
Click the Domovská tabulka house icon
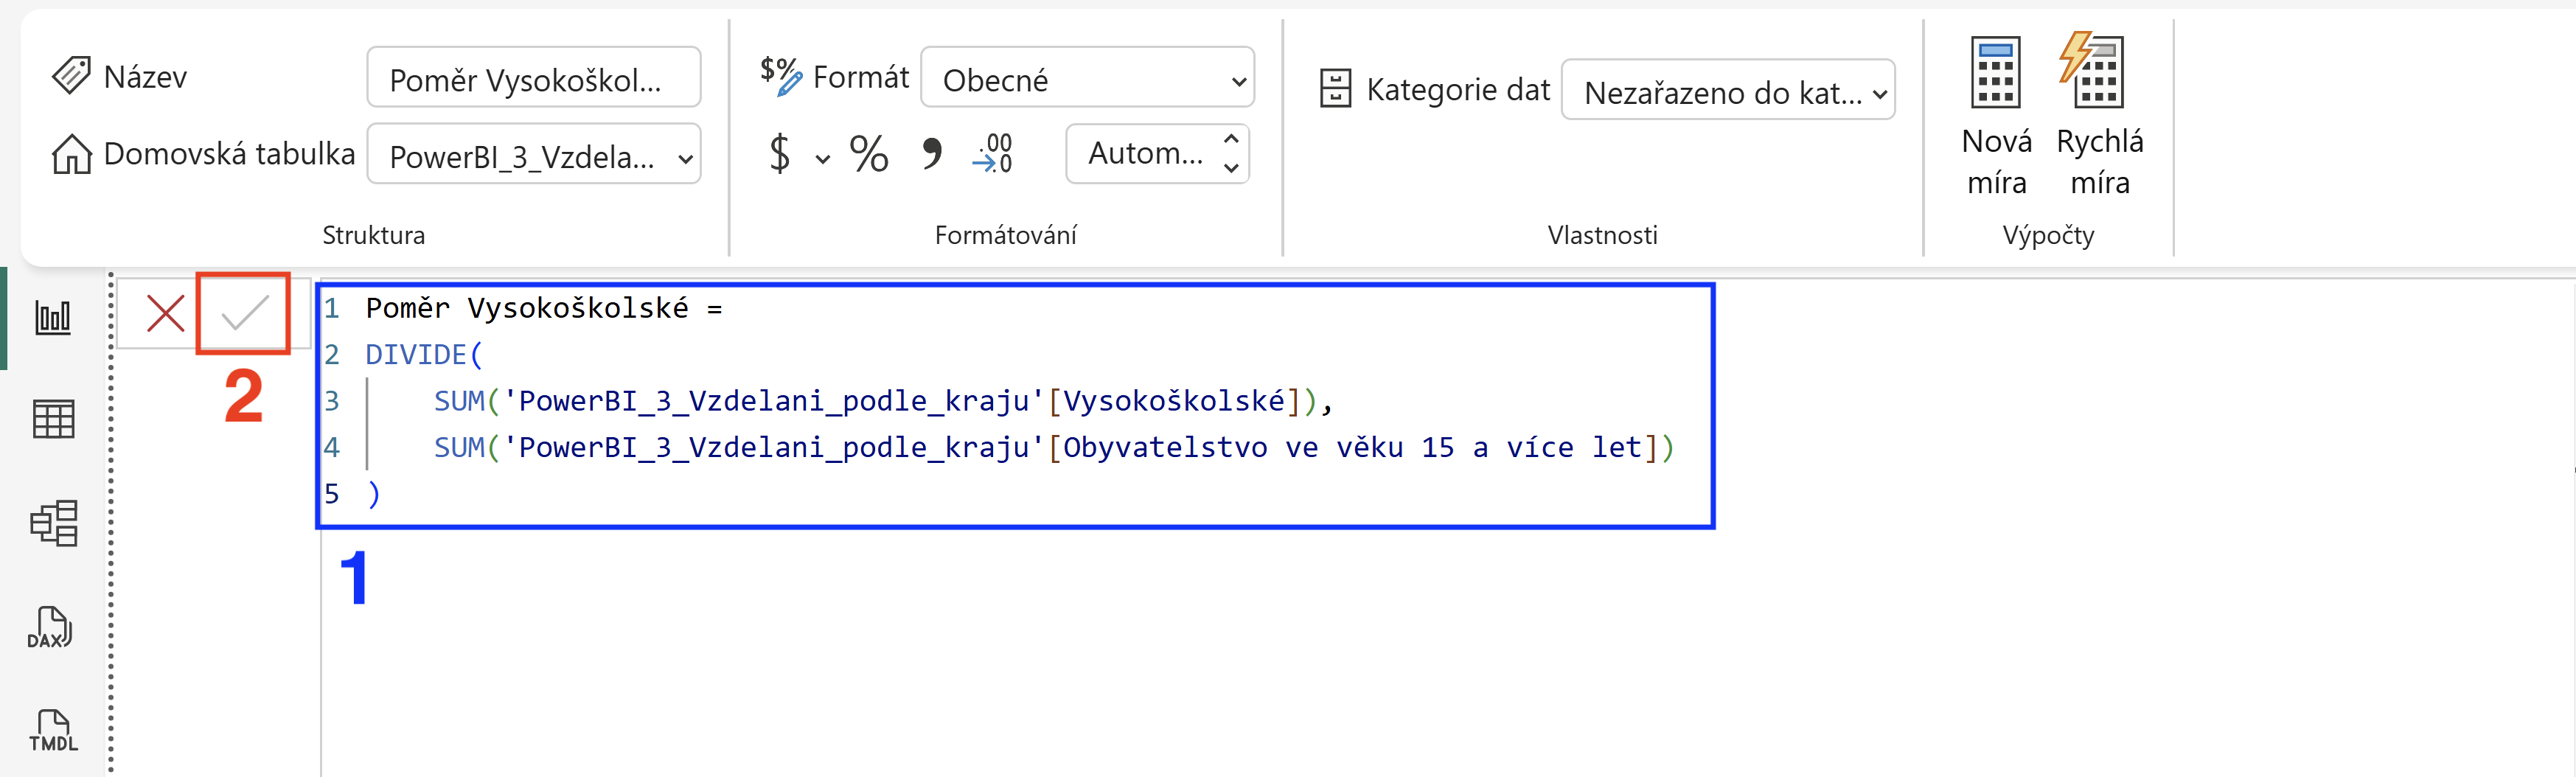[72, 154]
